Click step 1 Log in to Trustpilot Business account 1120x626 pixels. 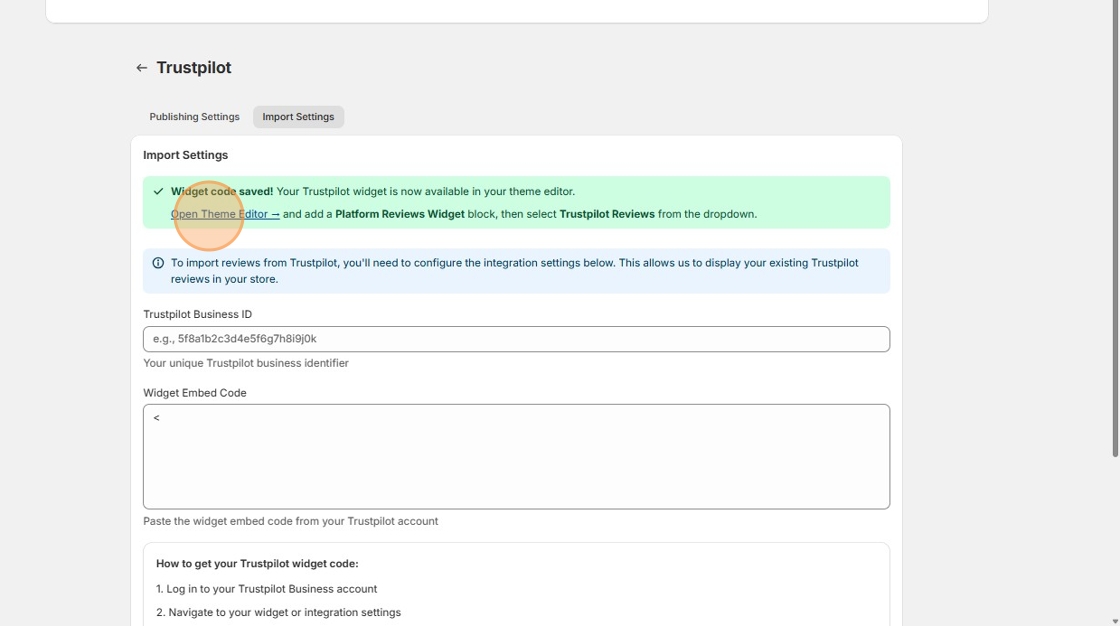266,589
